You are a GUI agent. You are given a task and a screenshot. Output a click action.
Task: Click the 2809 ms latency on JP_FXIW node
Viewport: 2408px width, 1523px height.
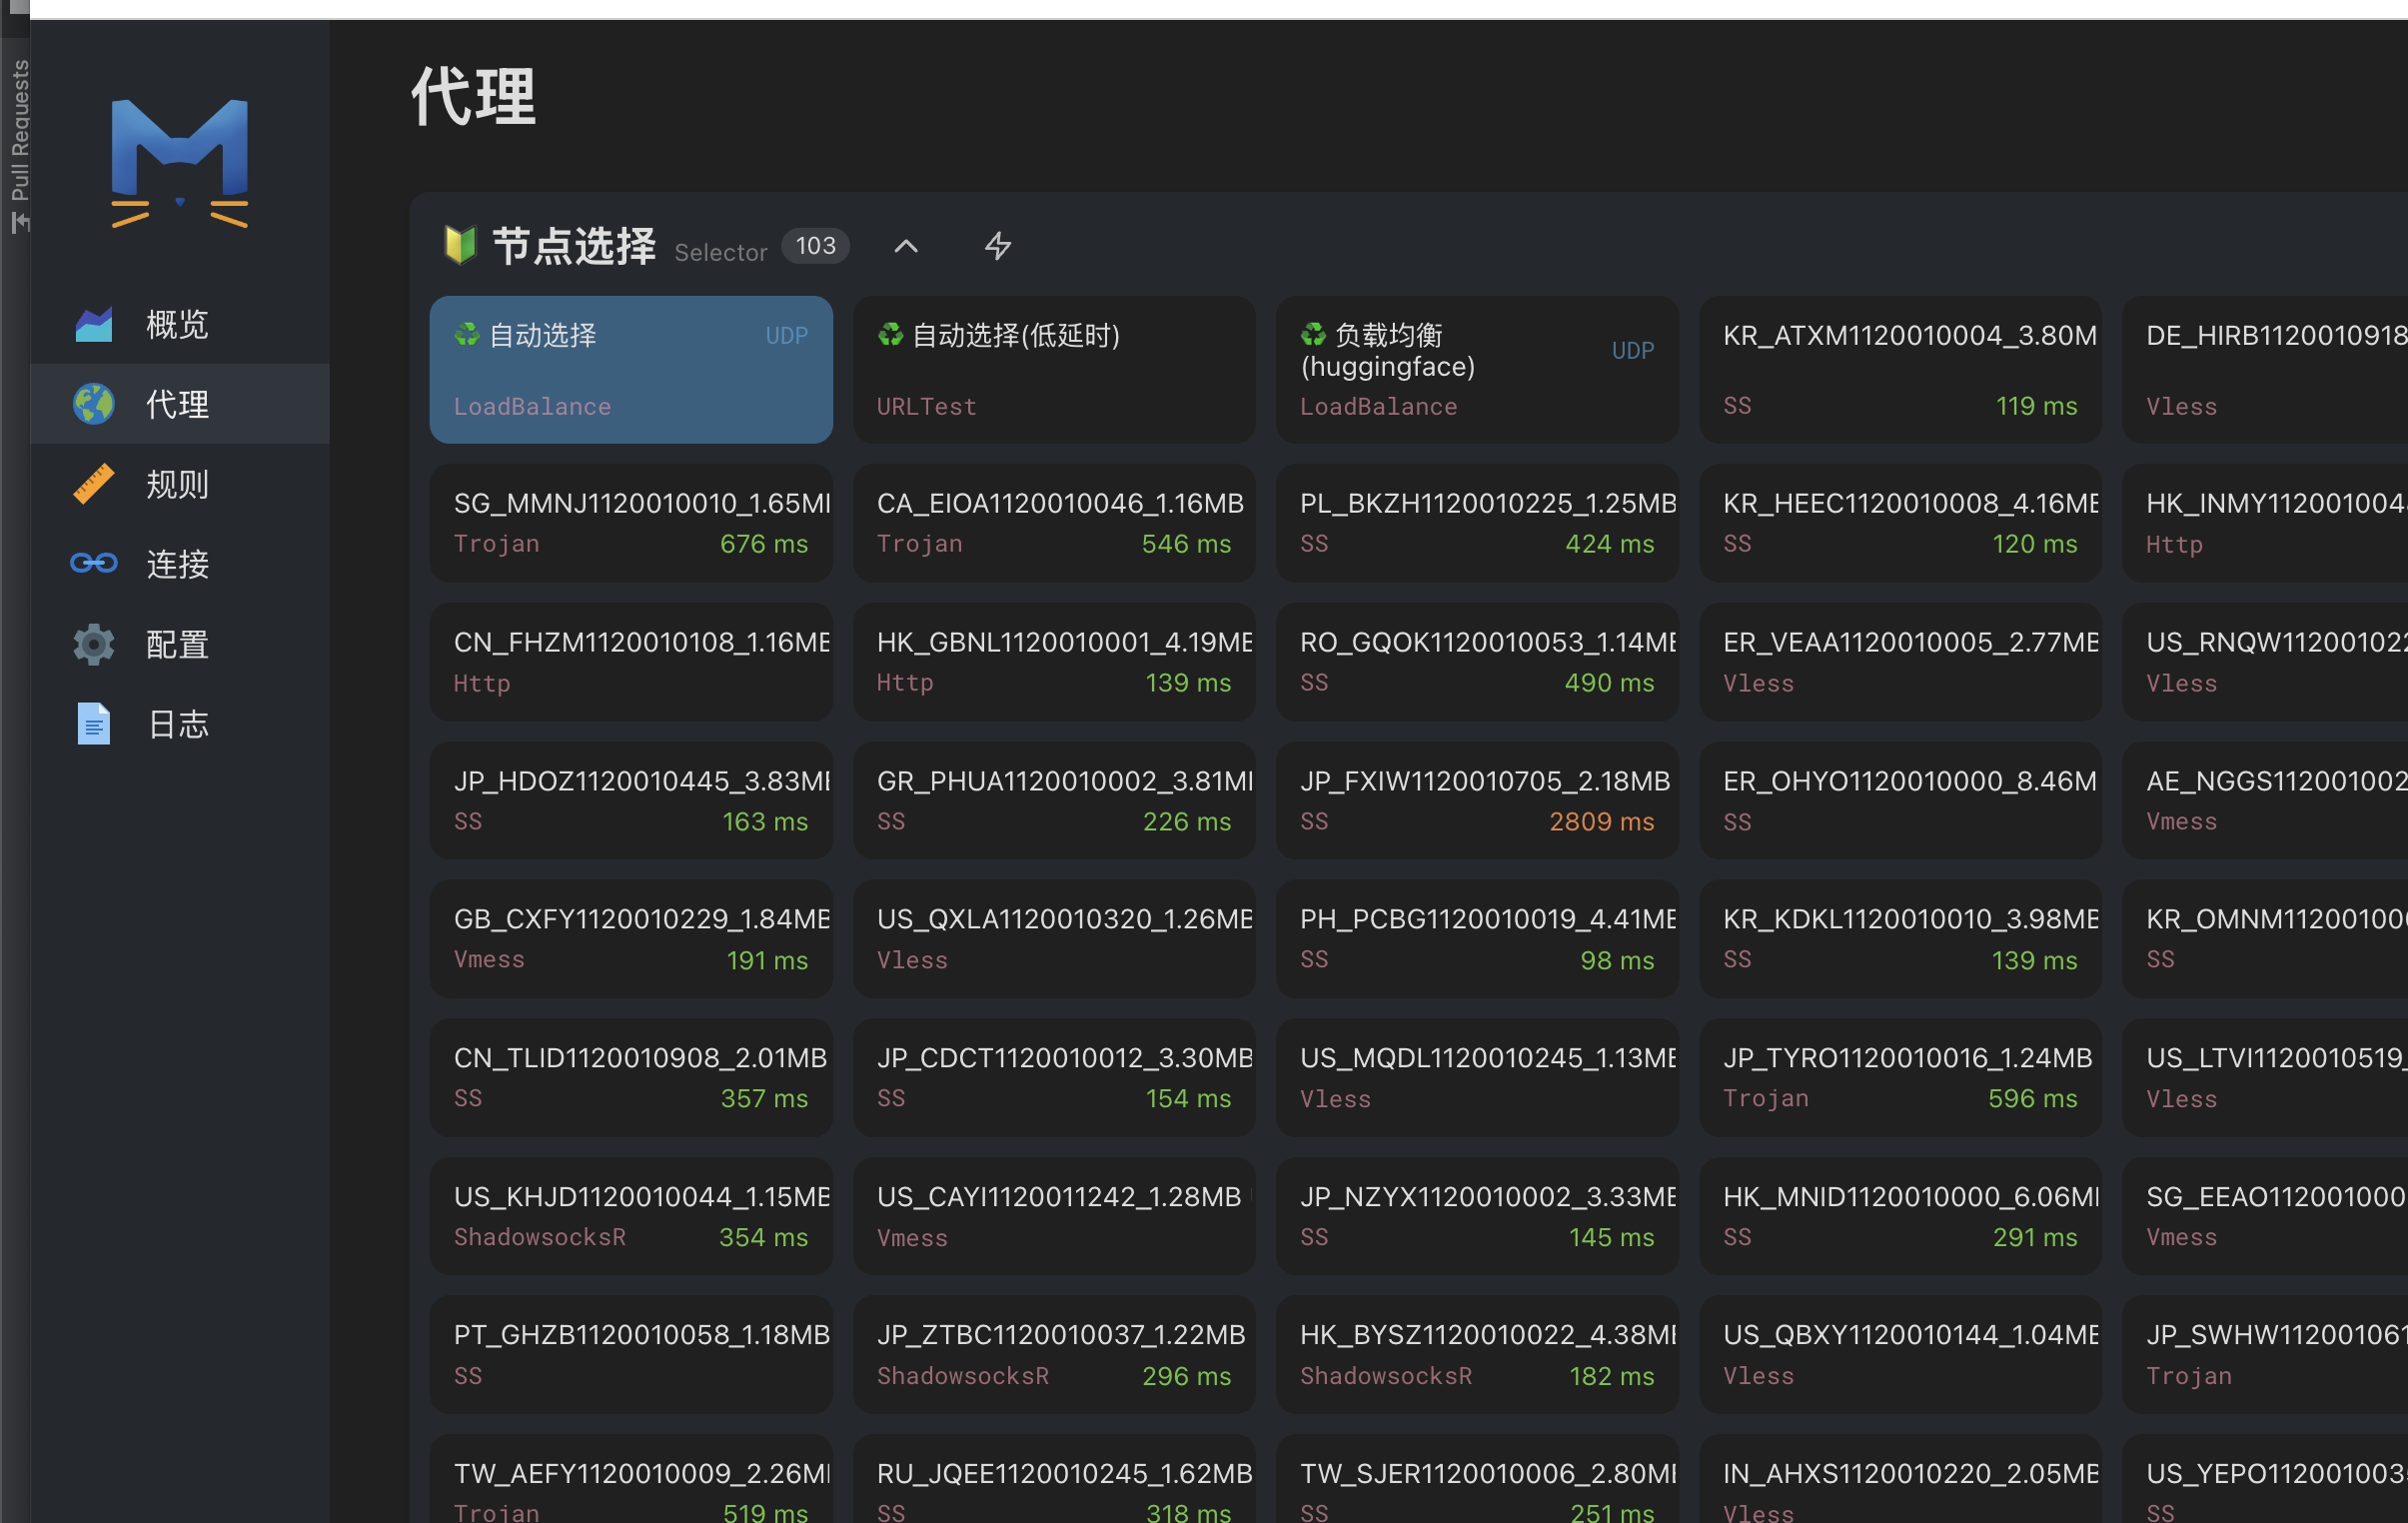tap(1600, 821)
